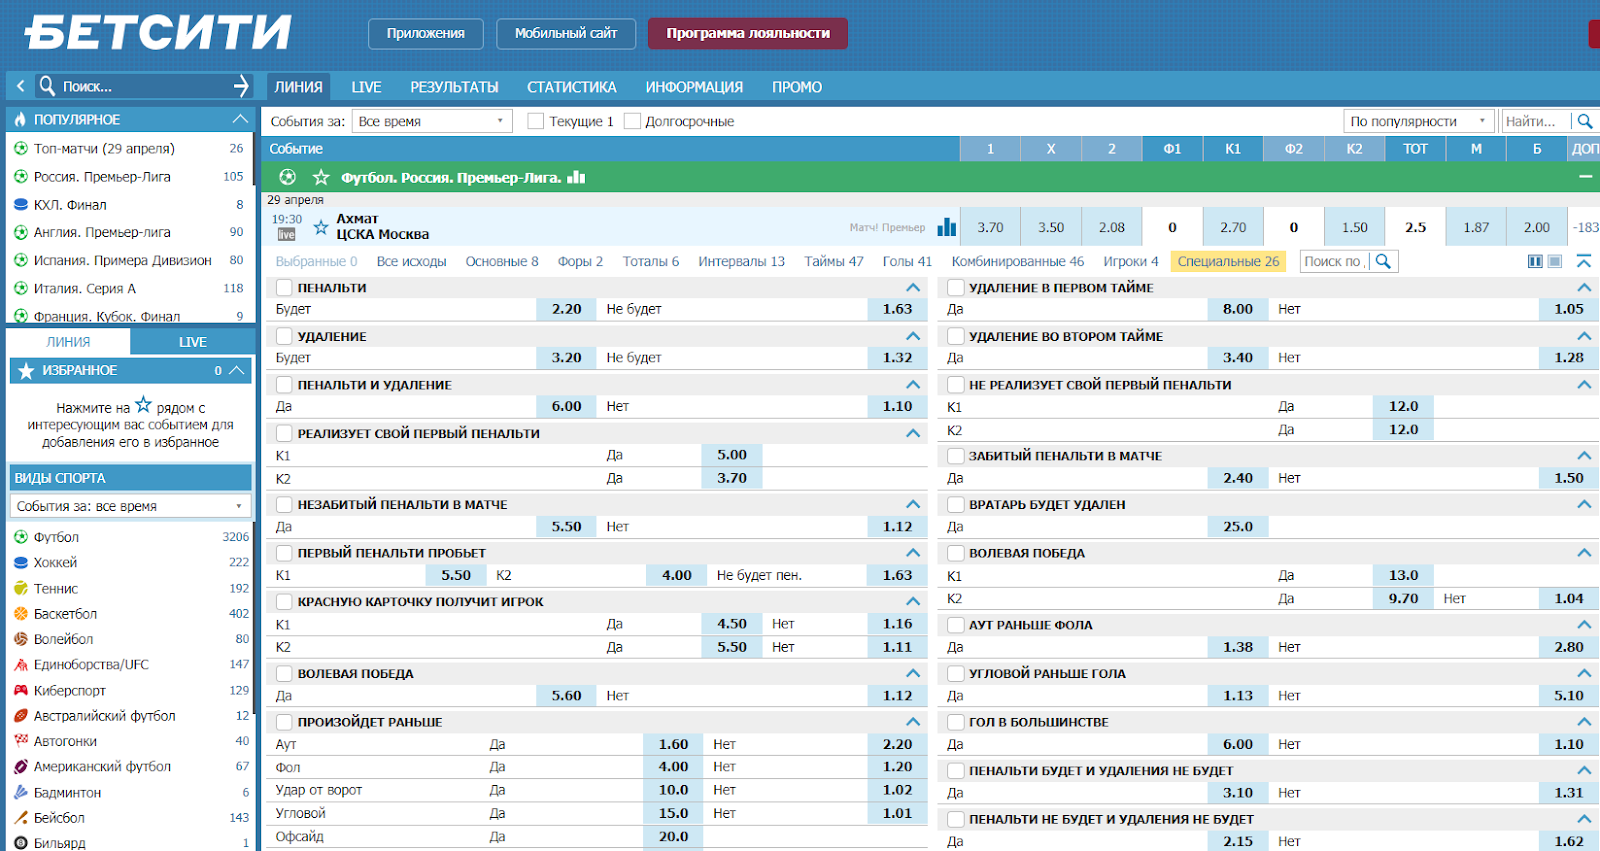This screenshot has width=1600, height=851.
Task: Click the live badge under 19:30
Action: click(x=286, y=235)
